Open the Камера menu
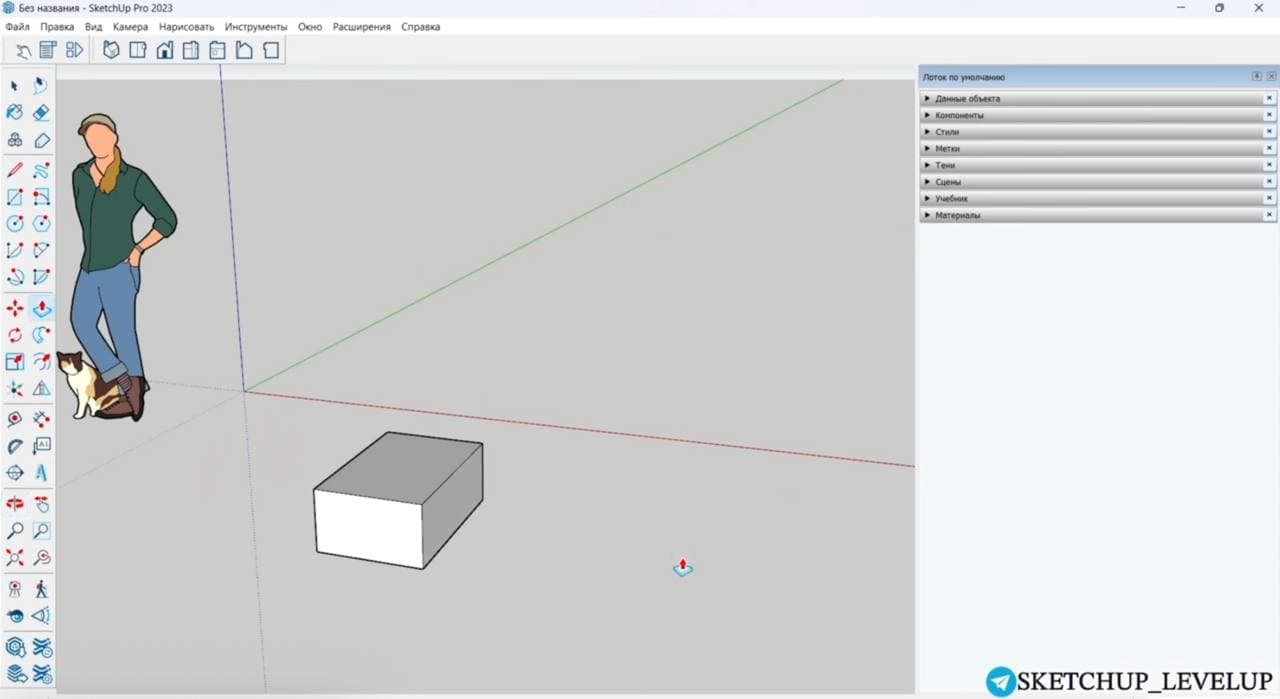The image size is (1280, 699). coord(130,27)
